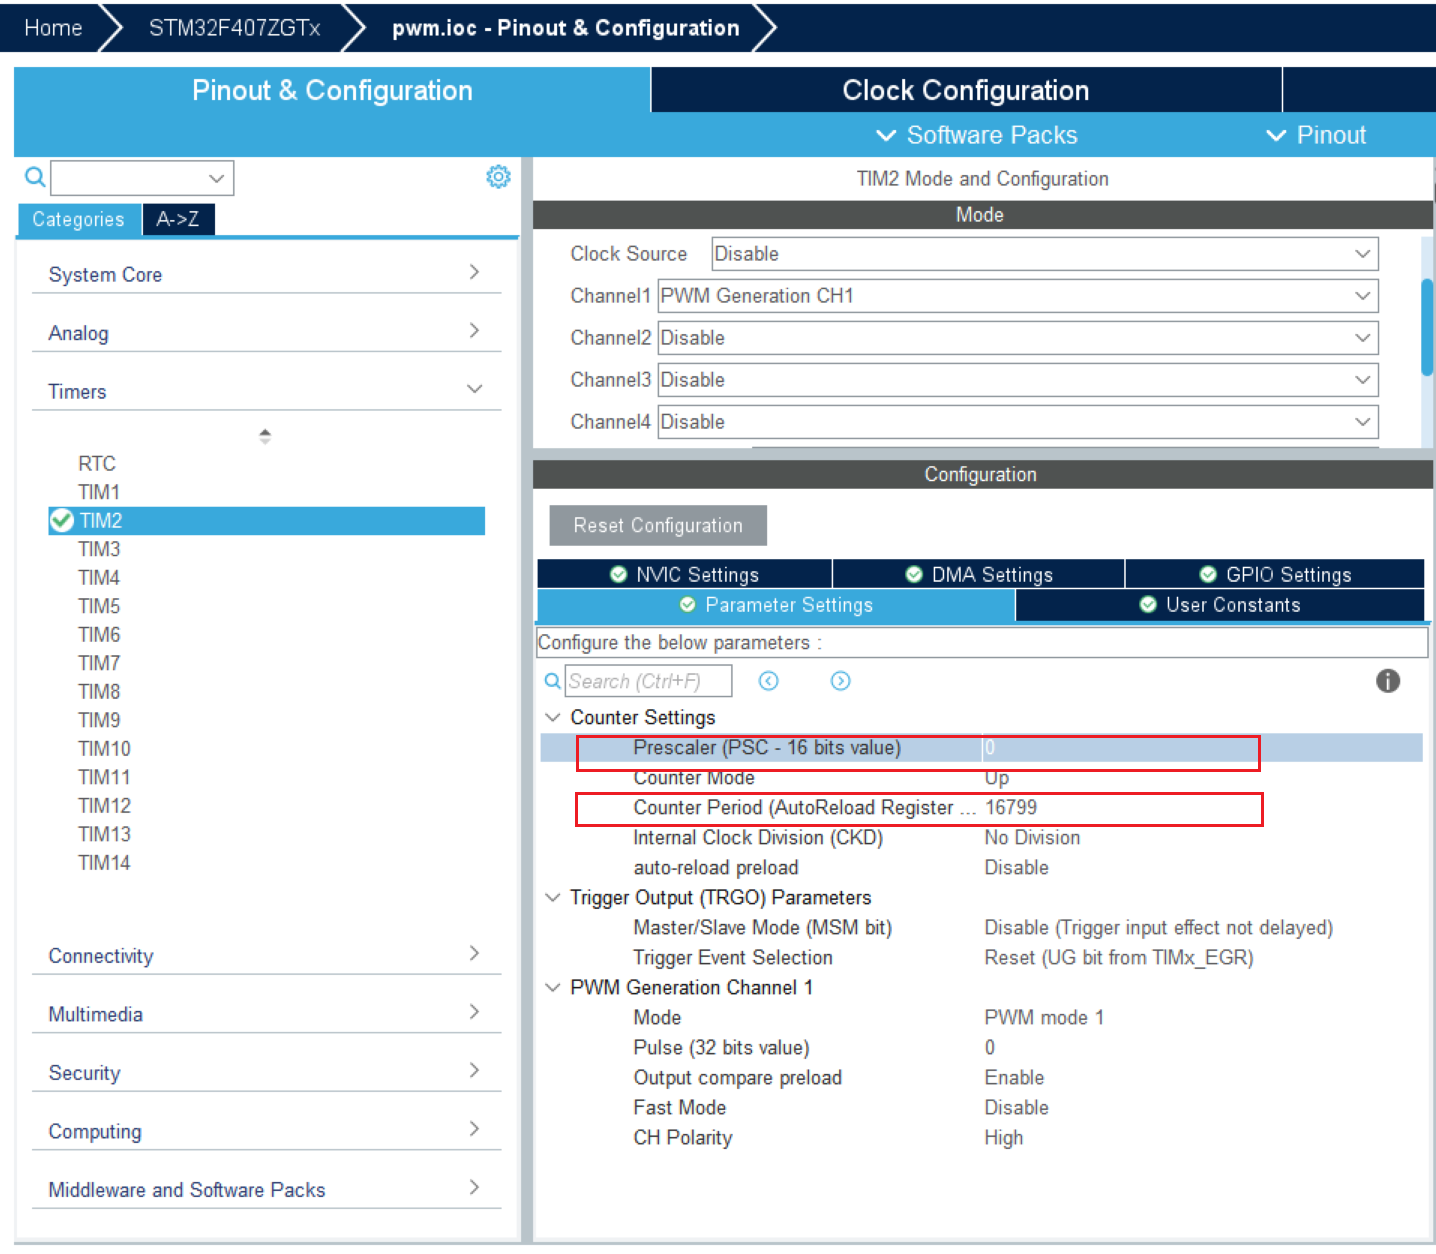Go to previous search result arrow
The height and width of the screenshot is (1254, 1436).
[x=768, y=681]
